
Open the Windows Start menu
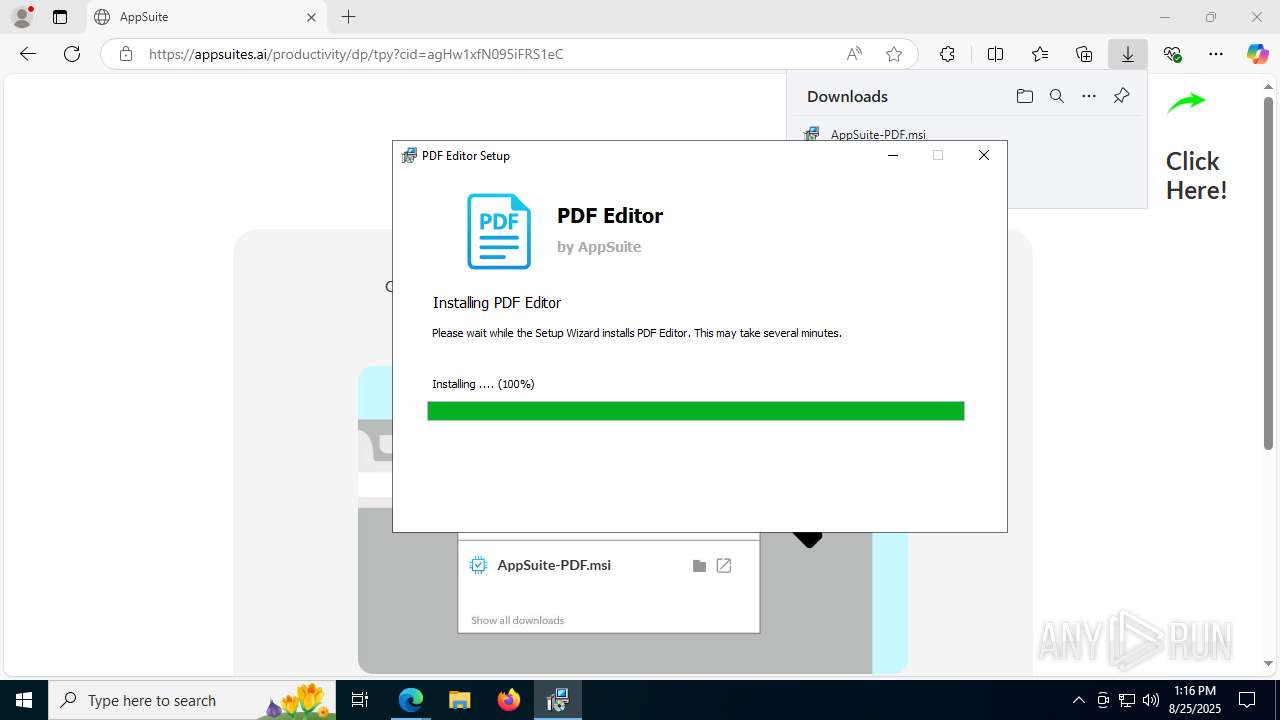click(x=24, y=700)
